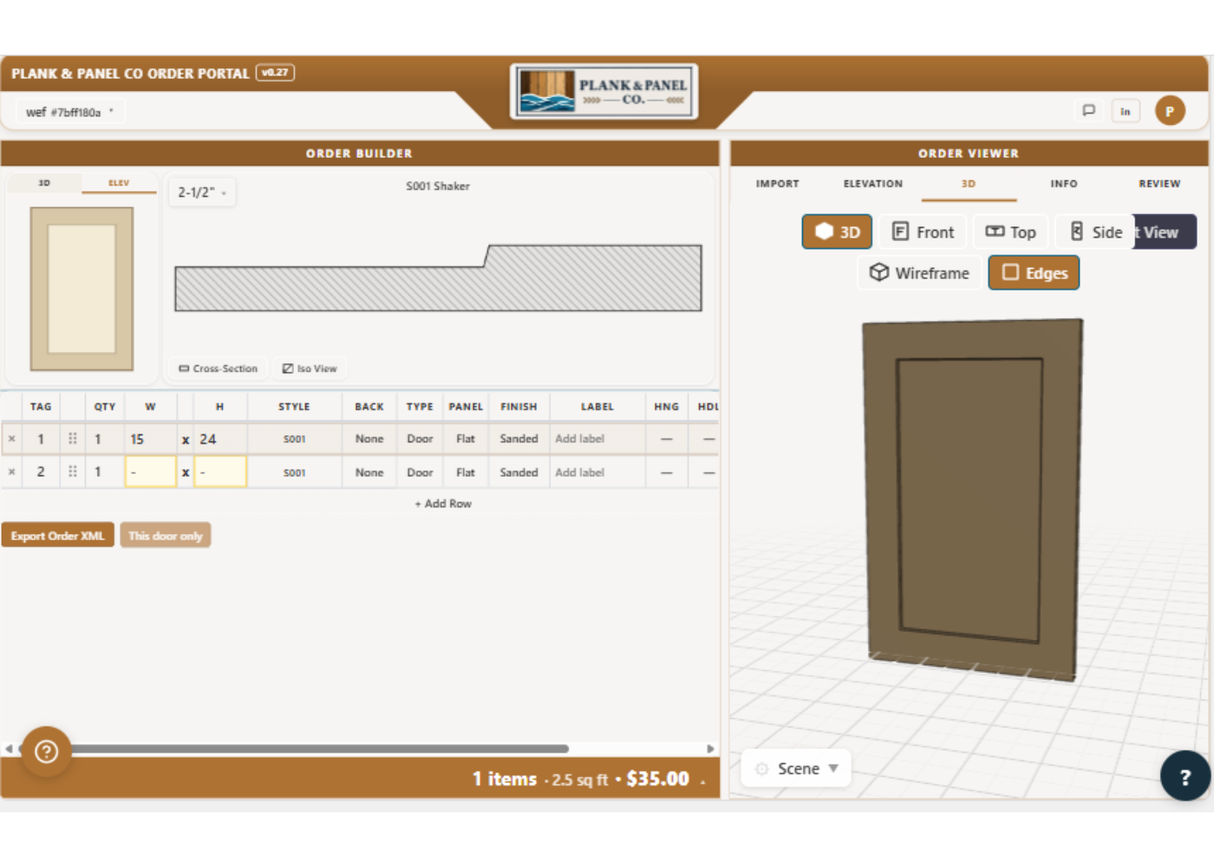Image resolution: width=1214 pixels, height=867 pixels.
Task: Click the Iso View button
Action: click(x=309, y=369)
